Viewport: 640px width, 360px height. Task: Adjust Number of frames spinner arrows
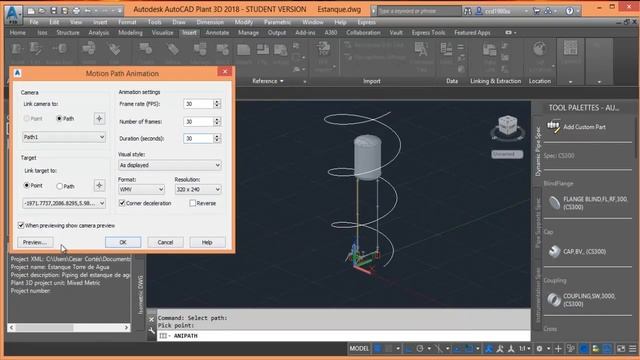tap(217, 122)
